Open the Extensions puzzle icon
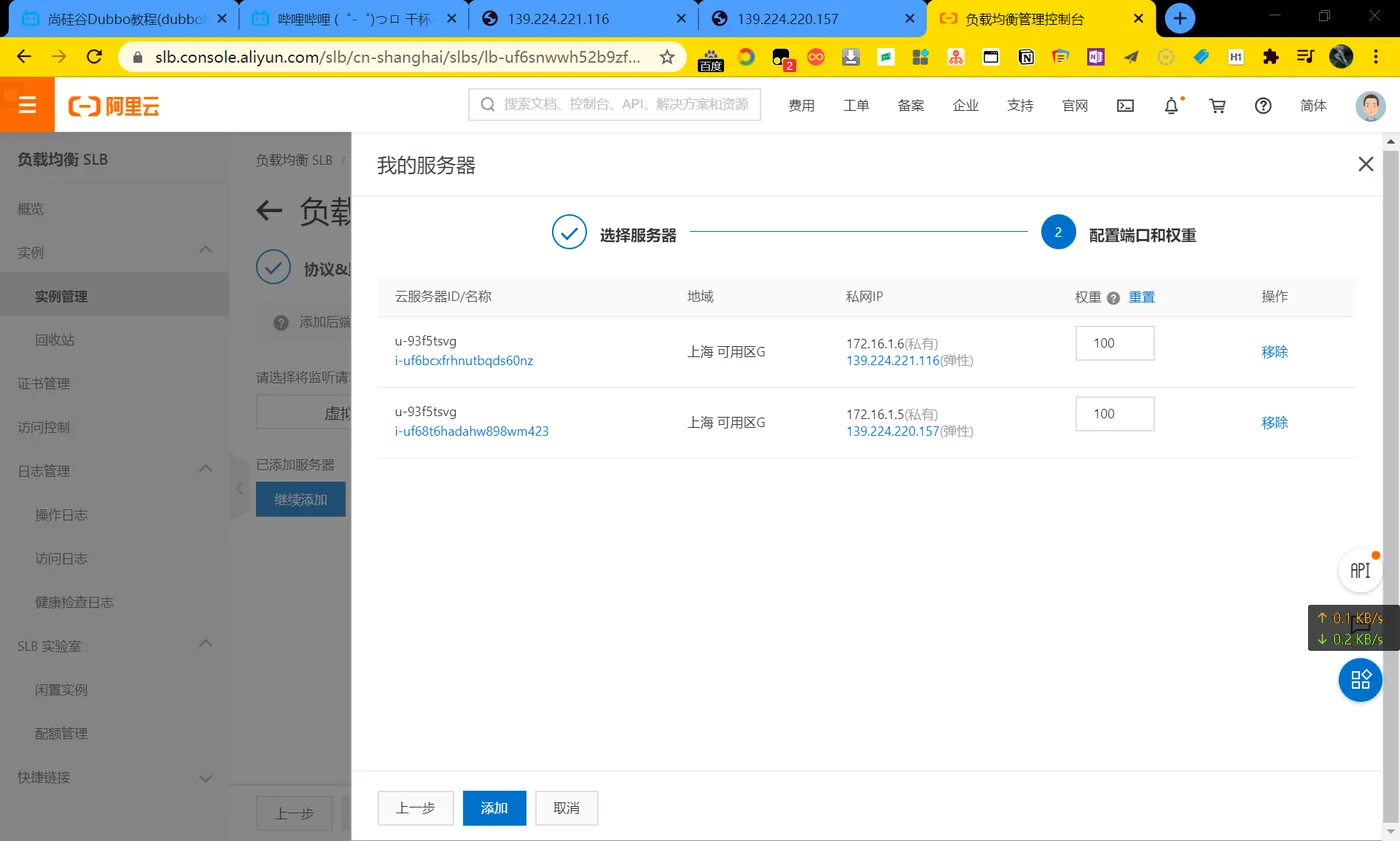 [1271, 57]
